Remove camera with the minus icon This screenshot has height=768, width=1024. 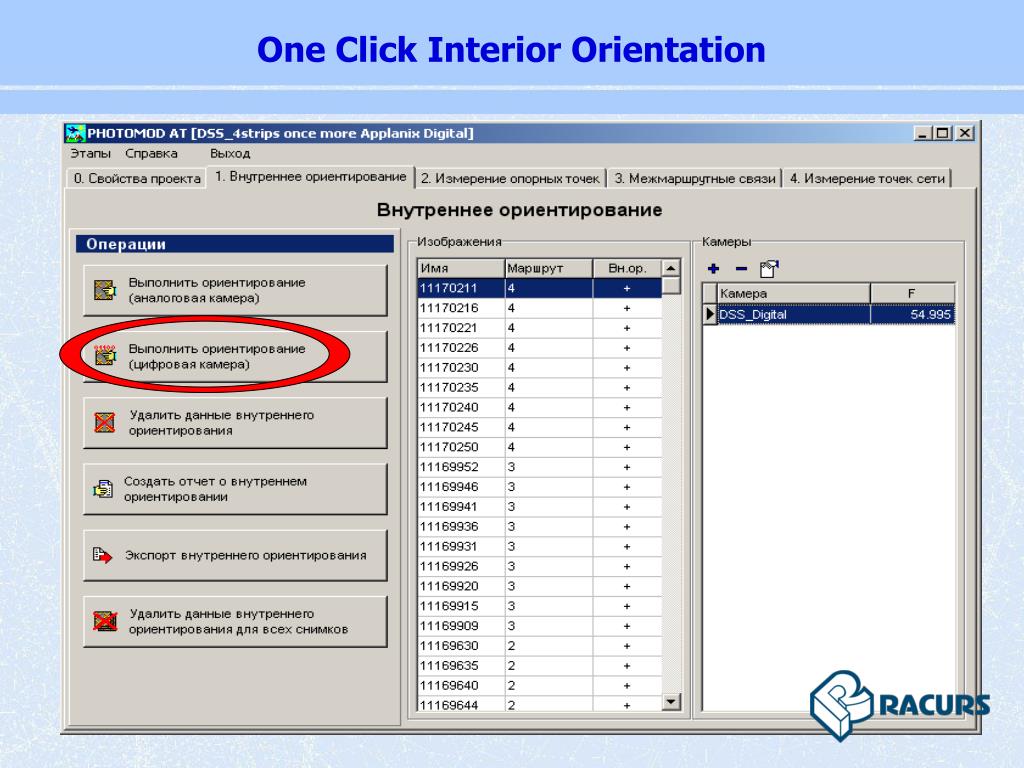pyautogui.click(x=741, y=268)
